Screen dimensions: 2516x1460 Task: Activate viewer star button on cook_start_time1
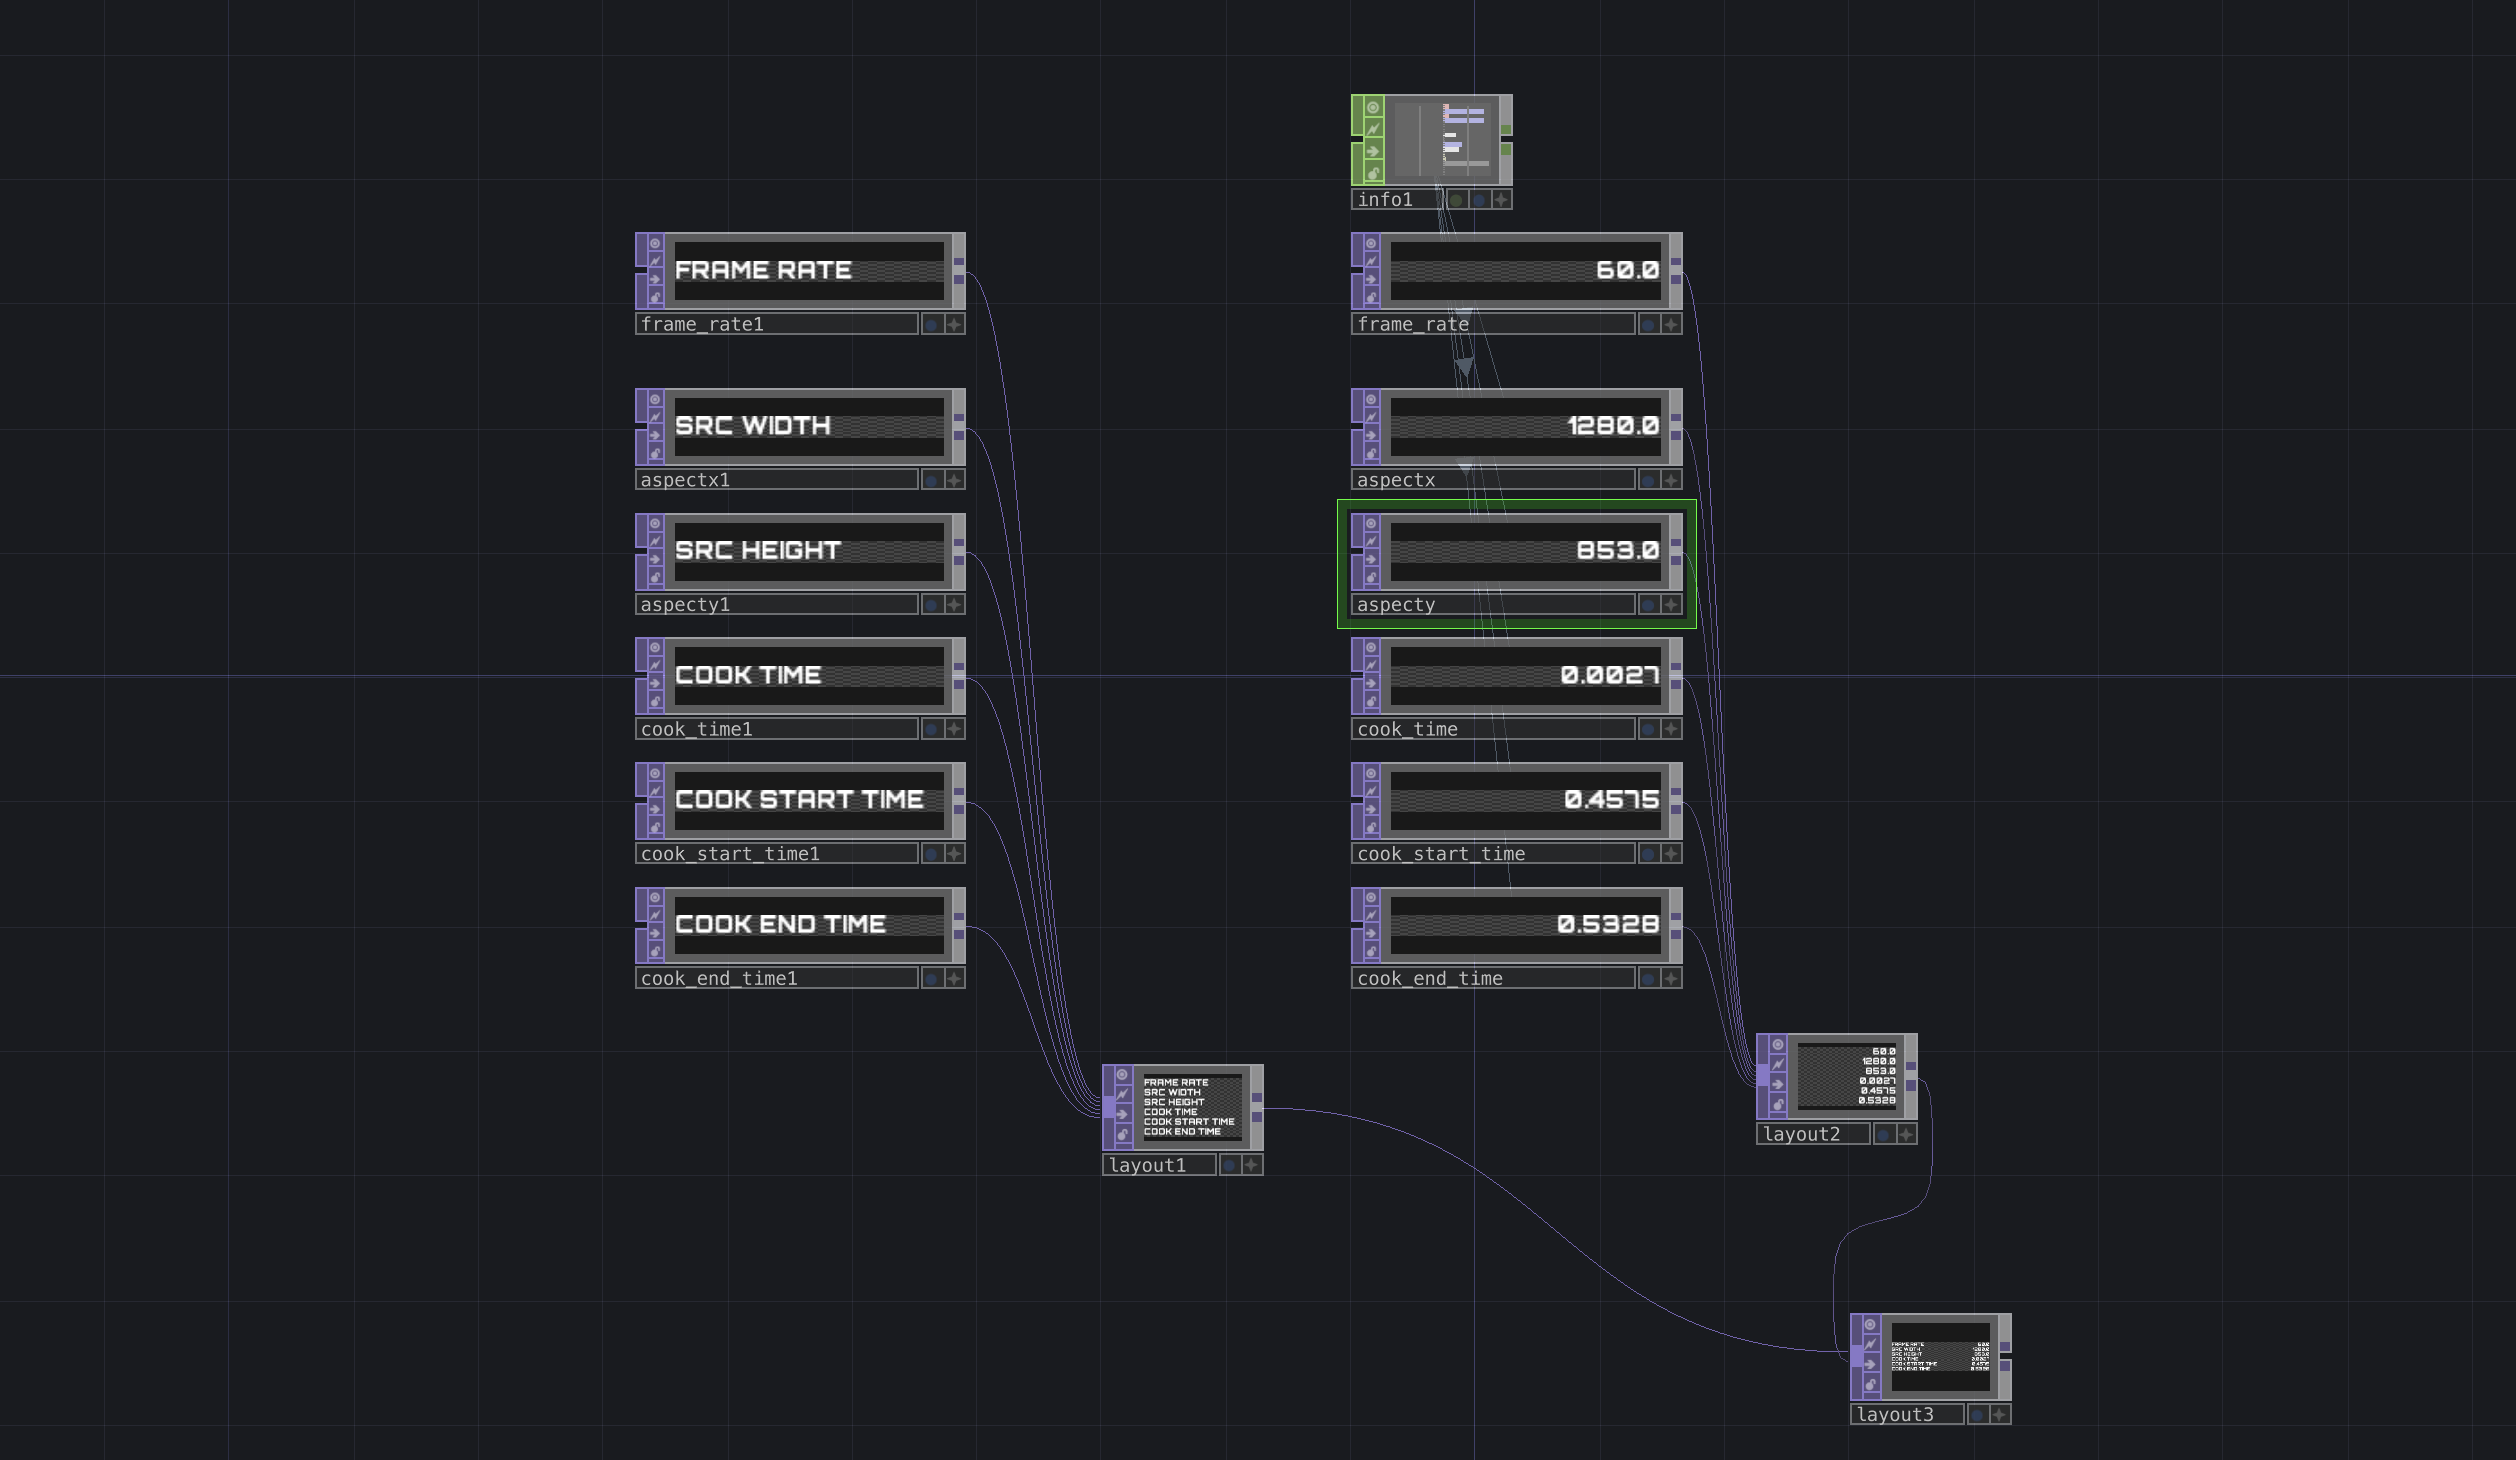pyautogui.click(x=954, y=854)
